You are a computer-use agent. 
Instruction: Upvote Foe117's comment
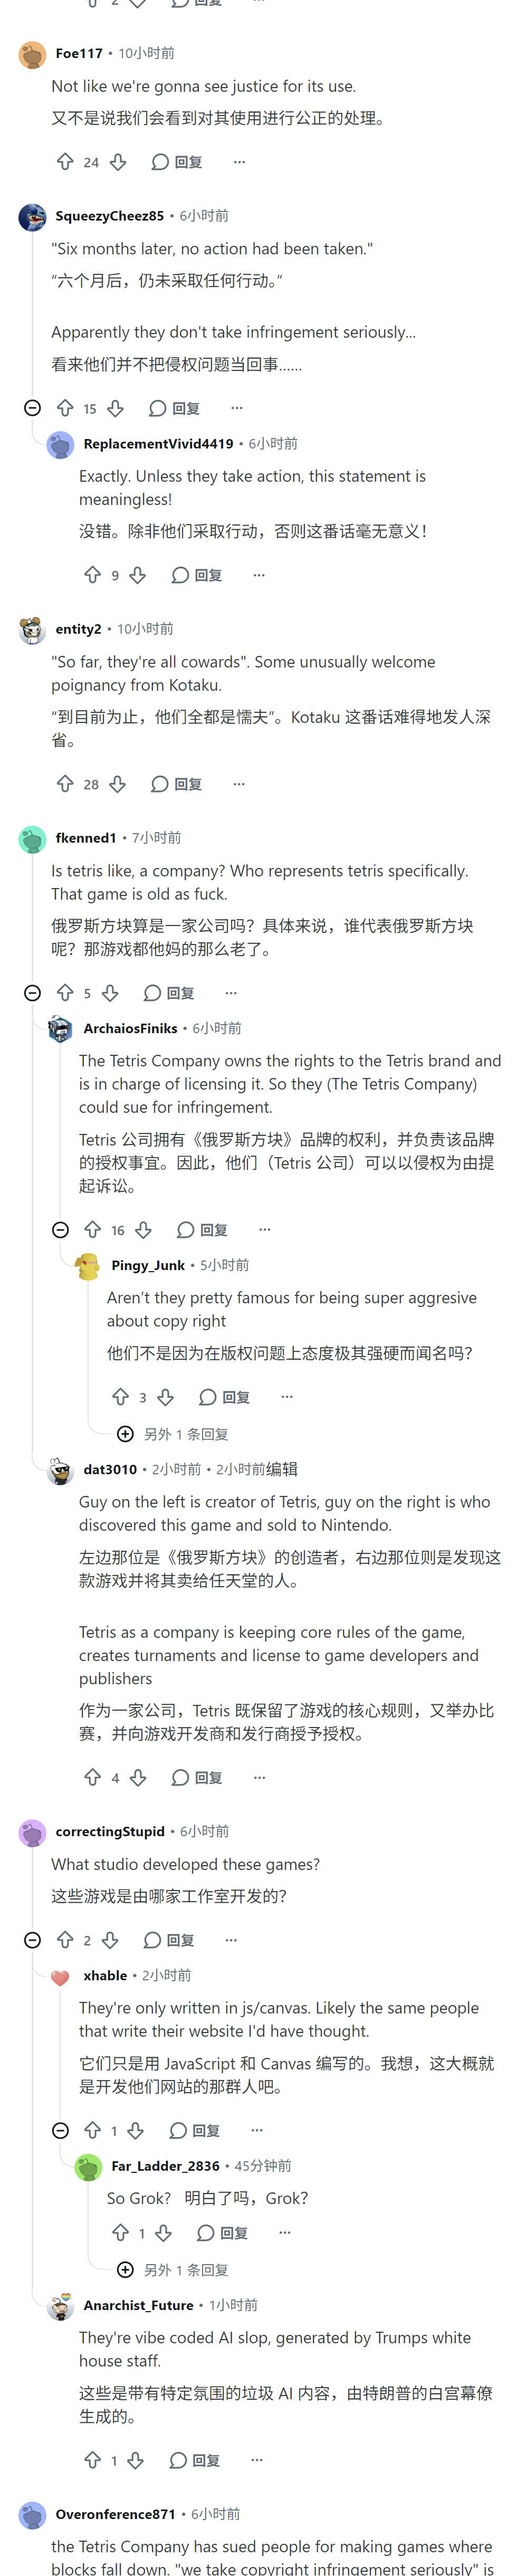(65, 162)
